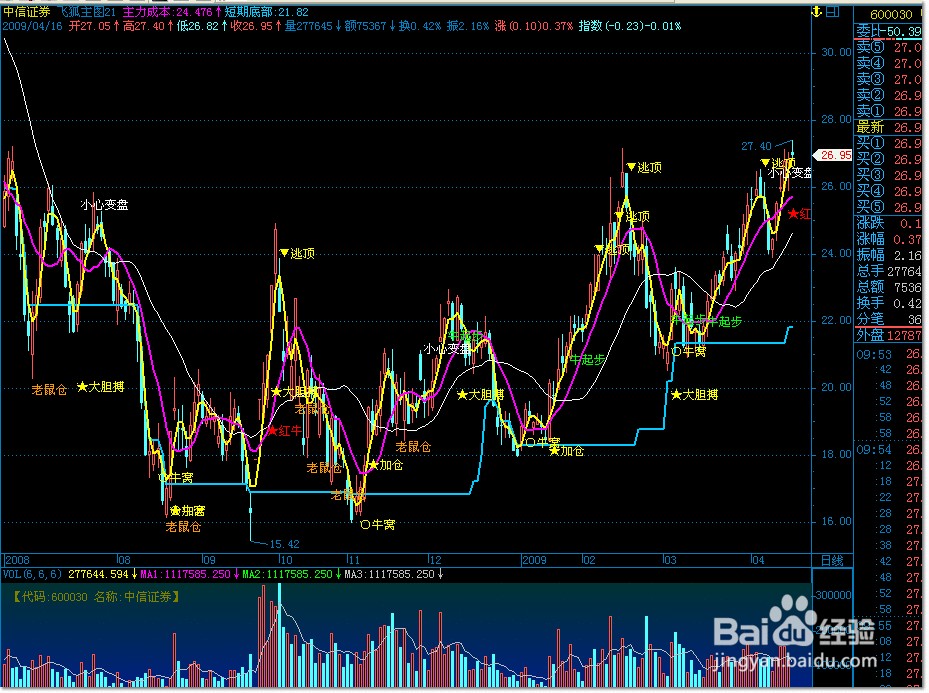Click the 22.00 price axis label
The height and width of the screenshot is (693, 929).
[836, 320]
